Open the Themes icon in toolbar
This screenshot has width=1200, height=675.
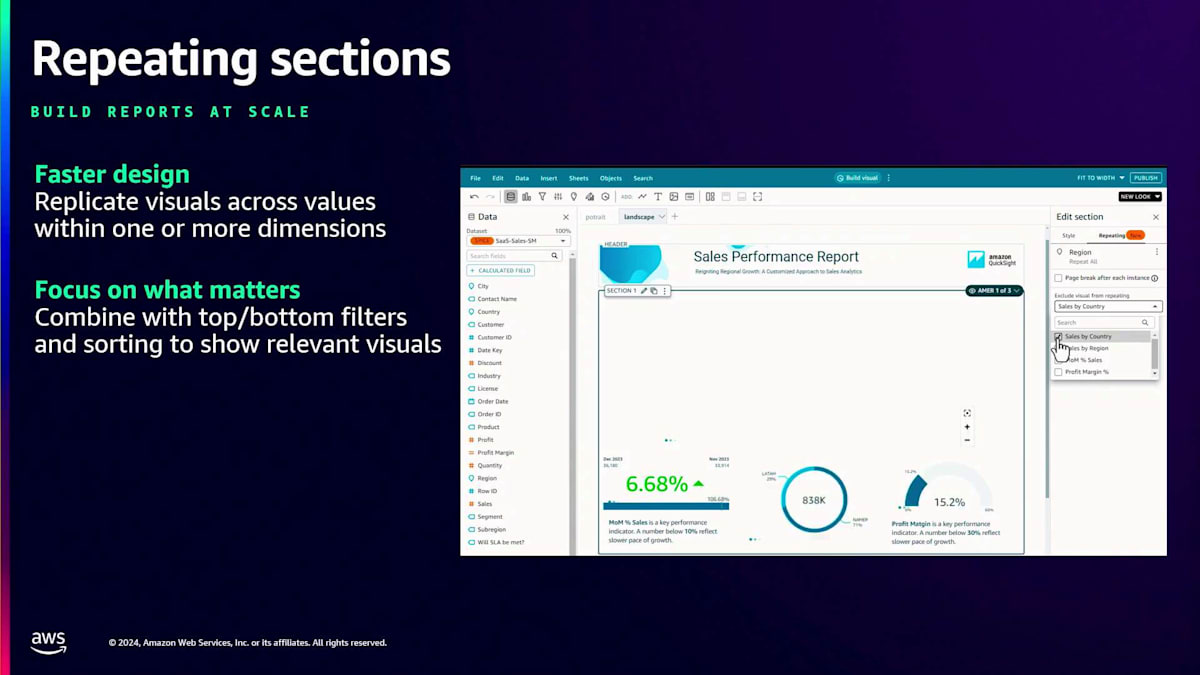click(590, 197)
